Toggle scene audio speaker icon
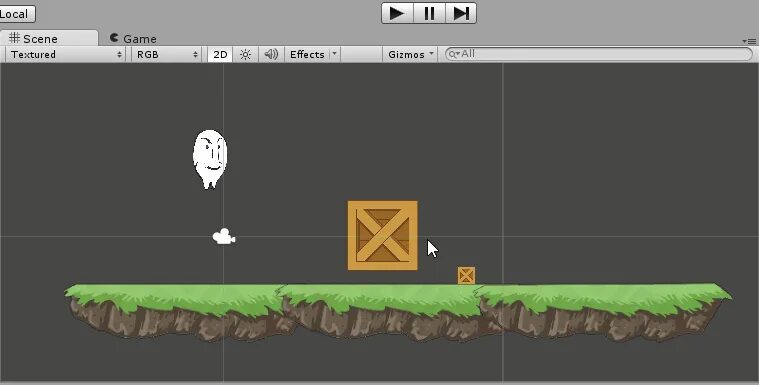The height and width of the screenshot is (385, 759). 271,54
